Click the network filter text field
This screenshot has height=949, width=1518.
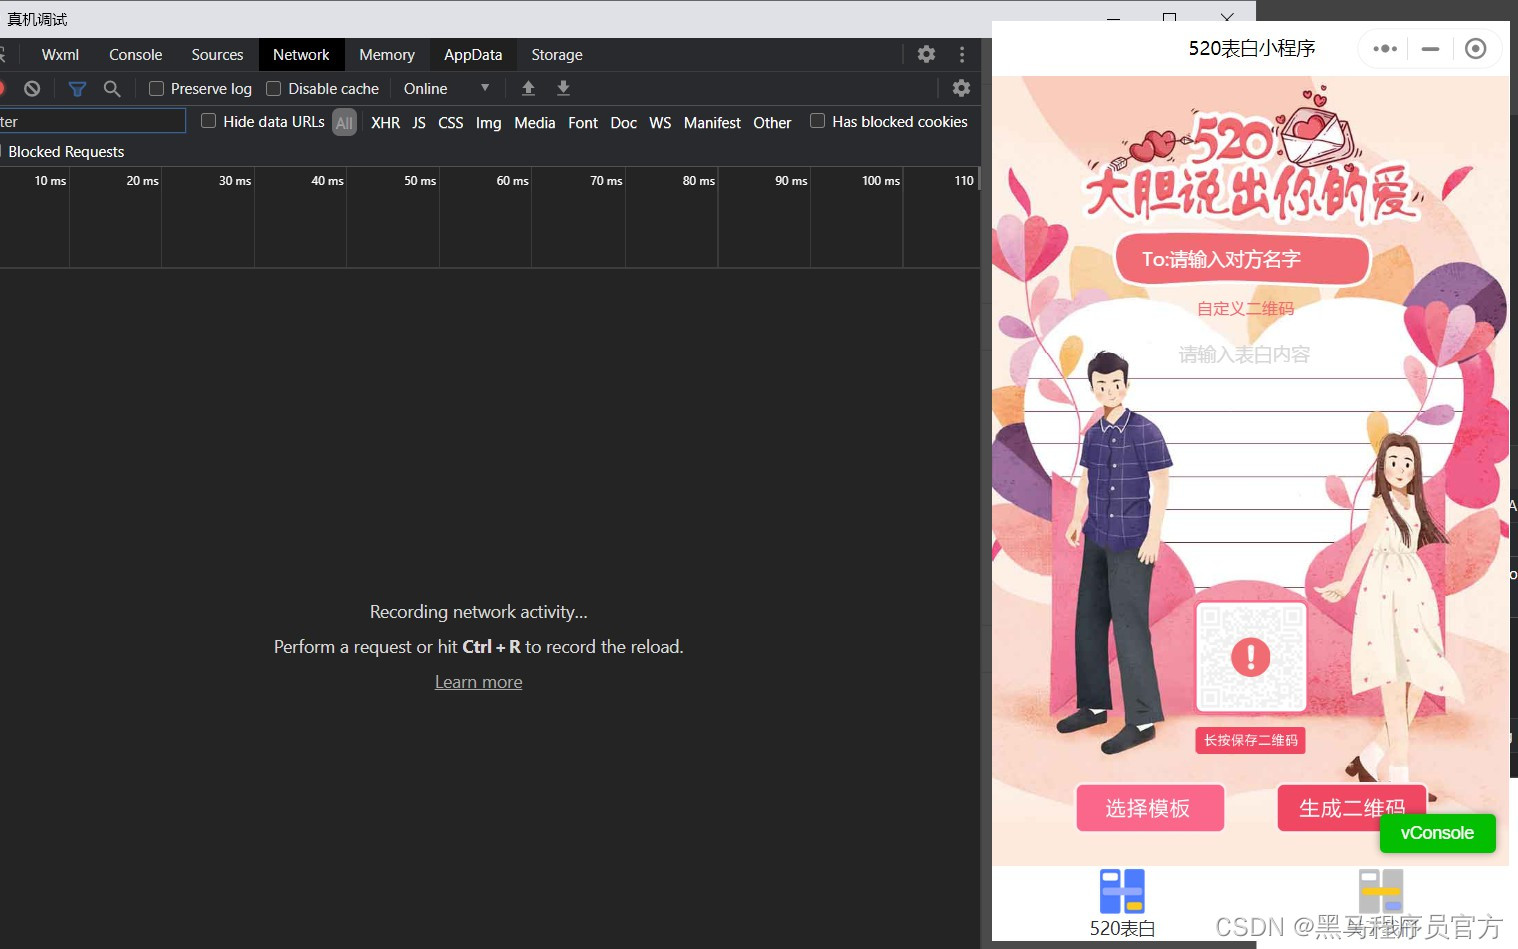pyautogui.click(x=92, y=121)
